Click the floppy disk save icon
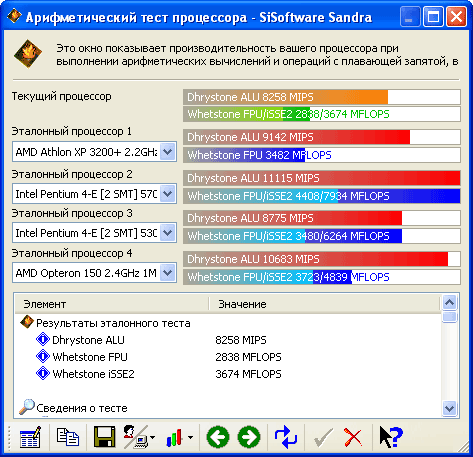 pos(105,437)
